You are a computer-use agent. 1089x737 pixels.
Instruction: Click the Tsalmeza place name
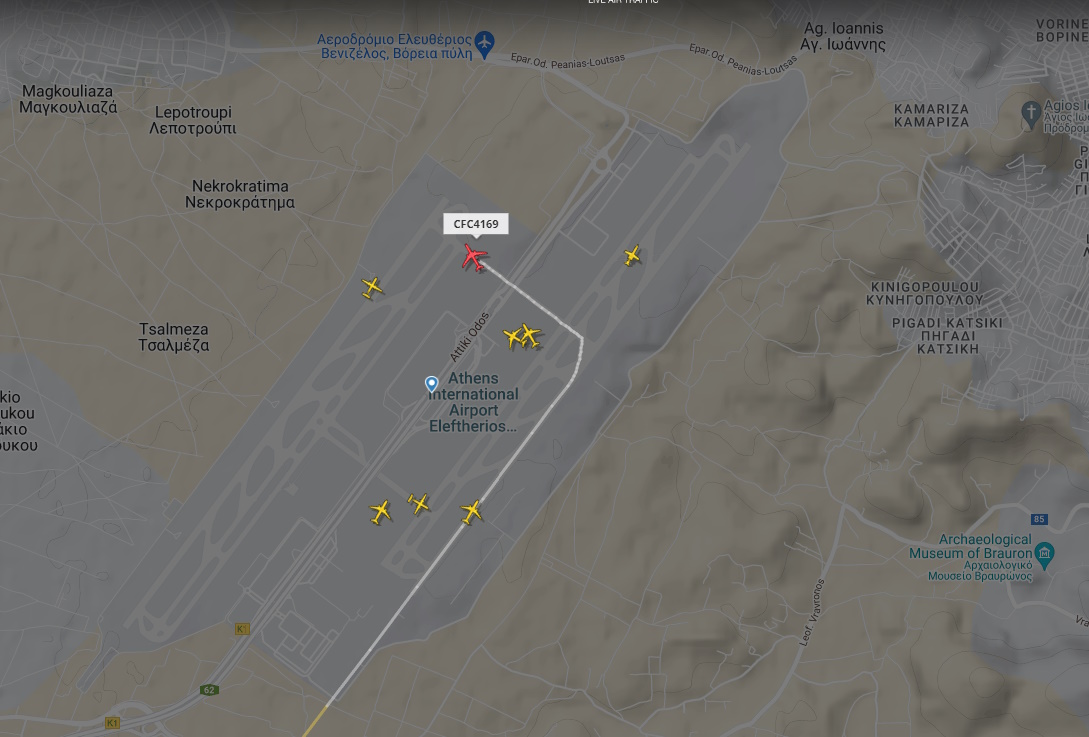[174, 337]
